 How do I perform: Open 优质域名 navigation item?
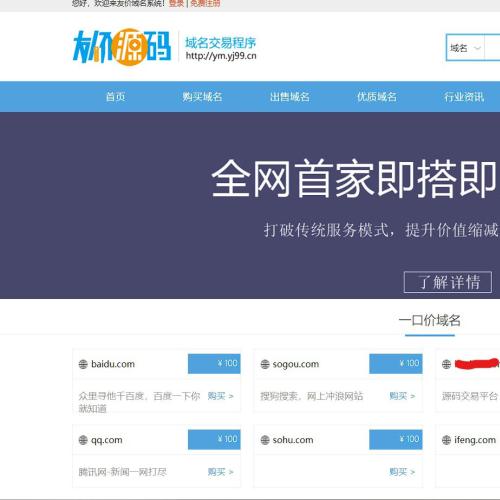point(377,97)
